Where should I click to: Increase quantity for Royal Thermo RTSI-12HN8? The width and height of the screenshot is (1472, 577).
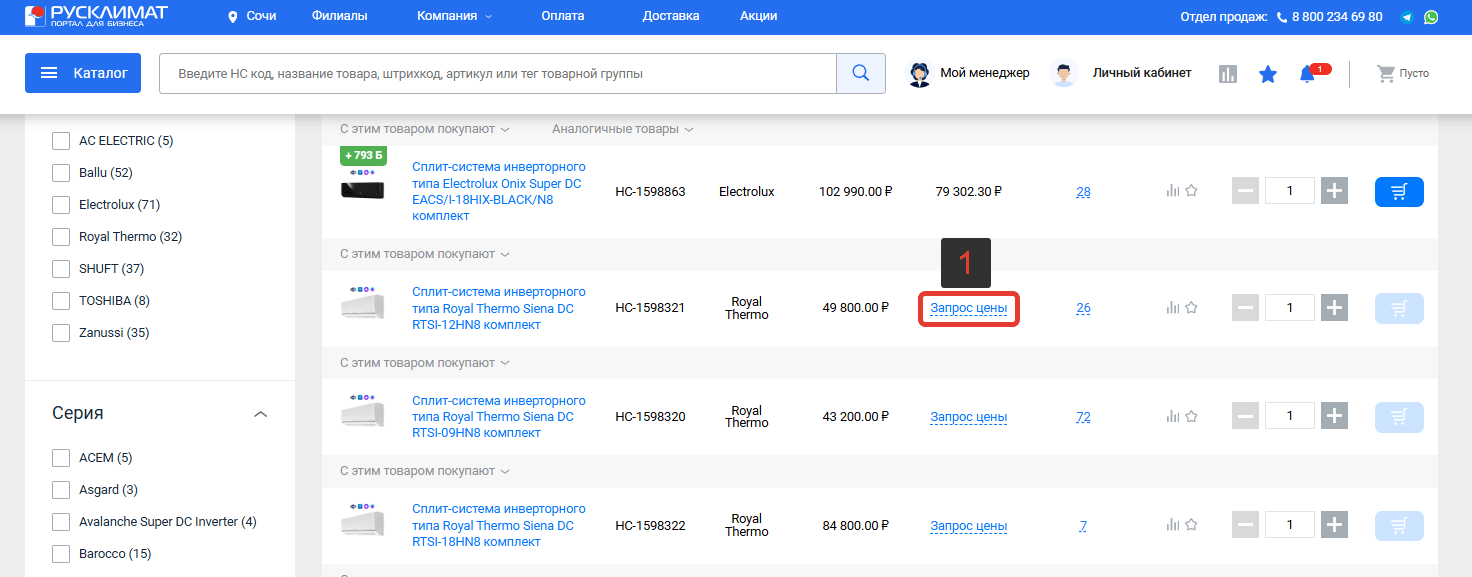(1334, 307)
